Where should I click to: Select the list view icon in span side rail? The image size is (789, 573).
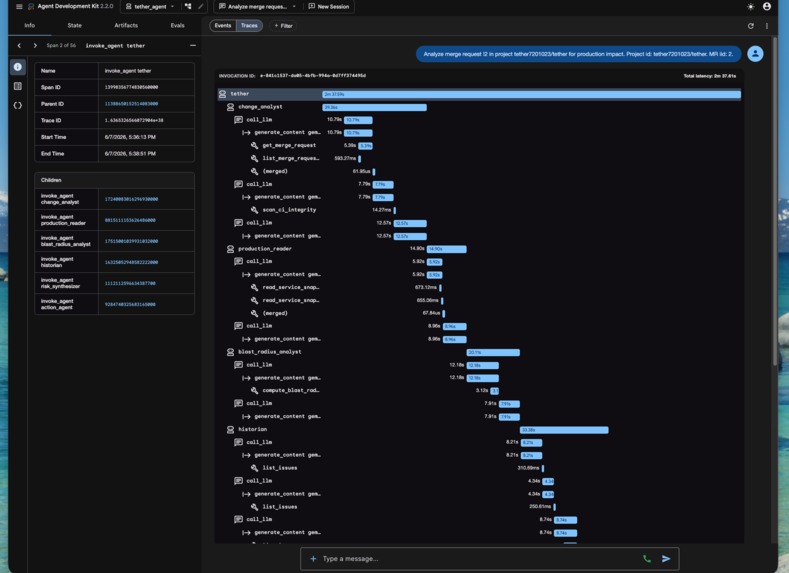[18, 86]
